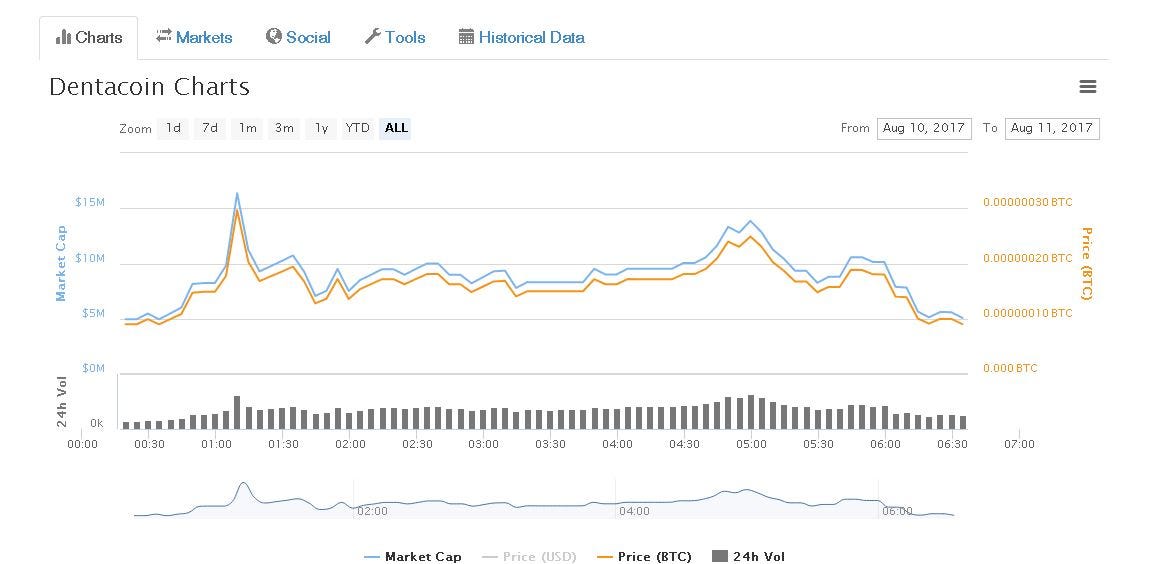
Task: Click the Dentacoin Charts heading
Action: click(149, 87)
